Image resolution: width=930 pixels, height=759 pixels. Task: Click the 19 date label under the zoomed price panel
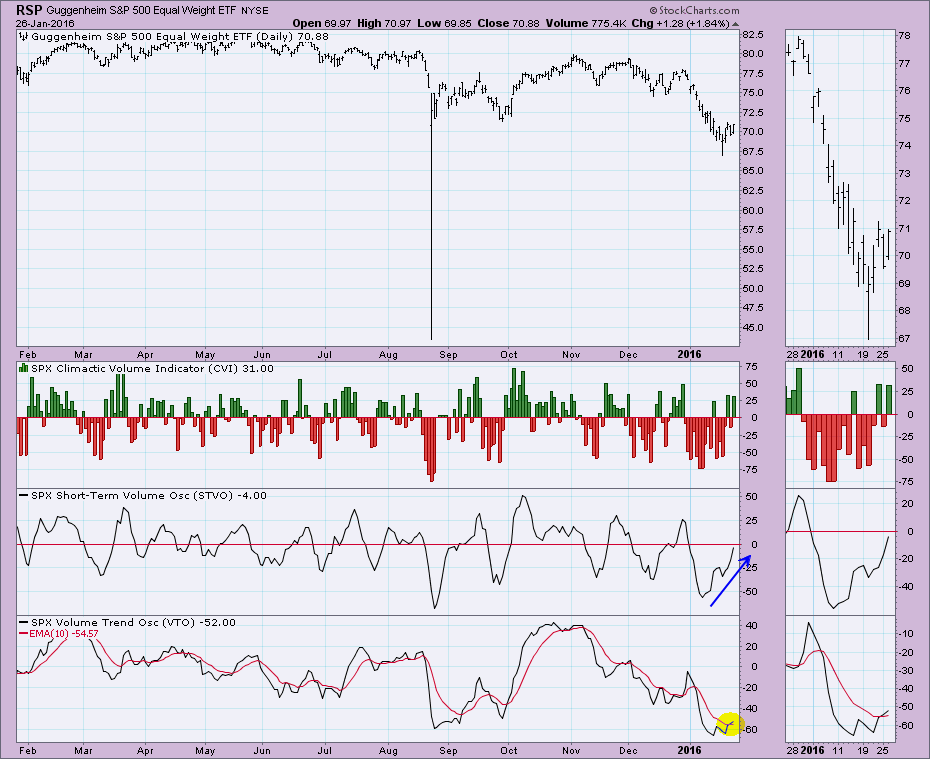(863, 354)
